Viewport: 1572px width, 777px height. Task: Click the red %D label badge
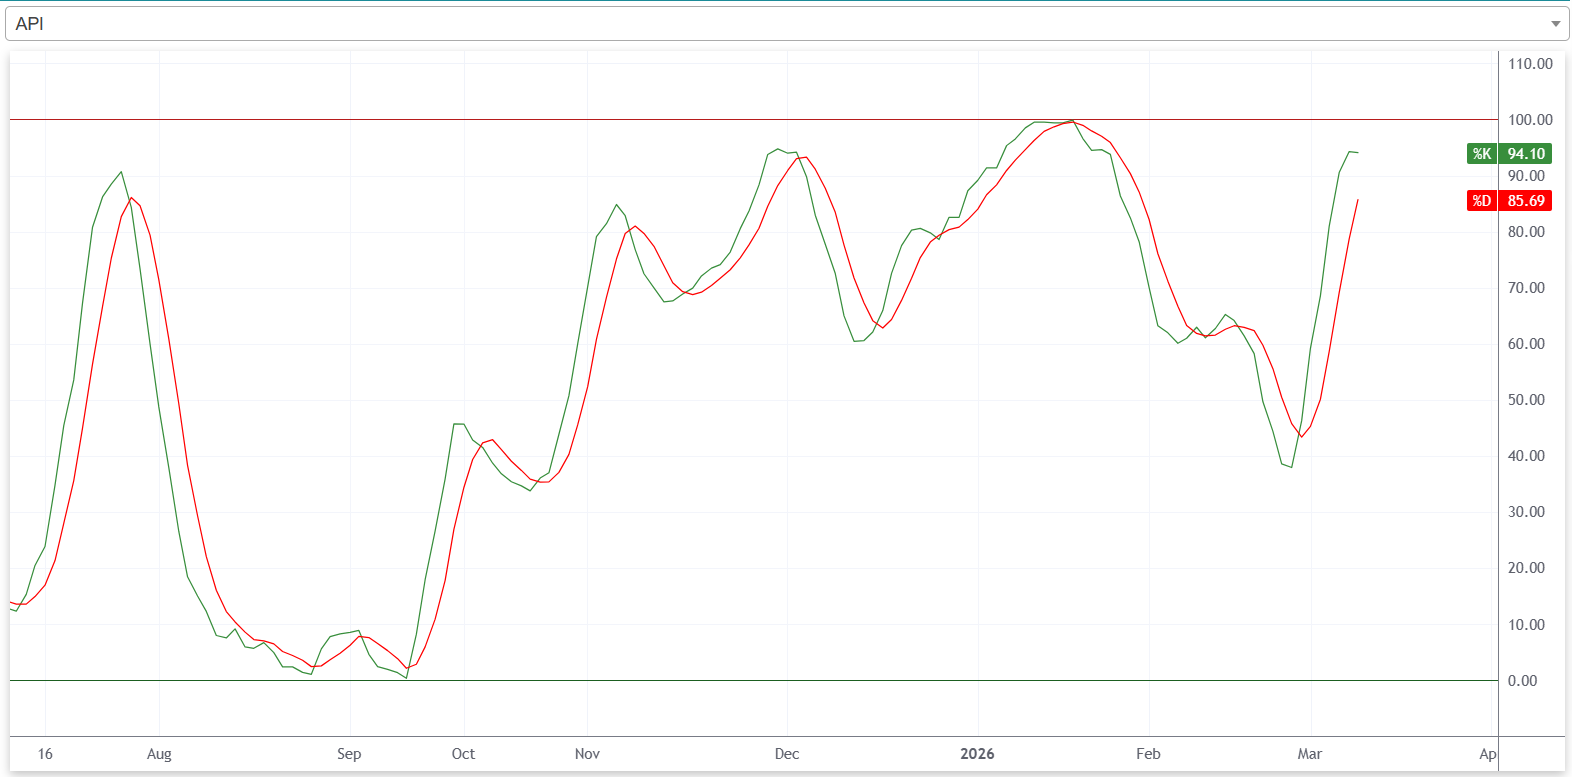coord(1481,201)
